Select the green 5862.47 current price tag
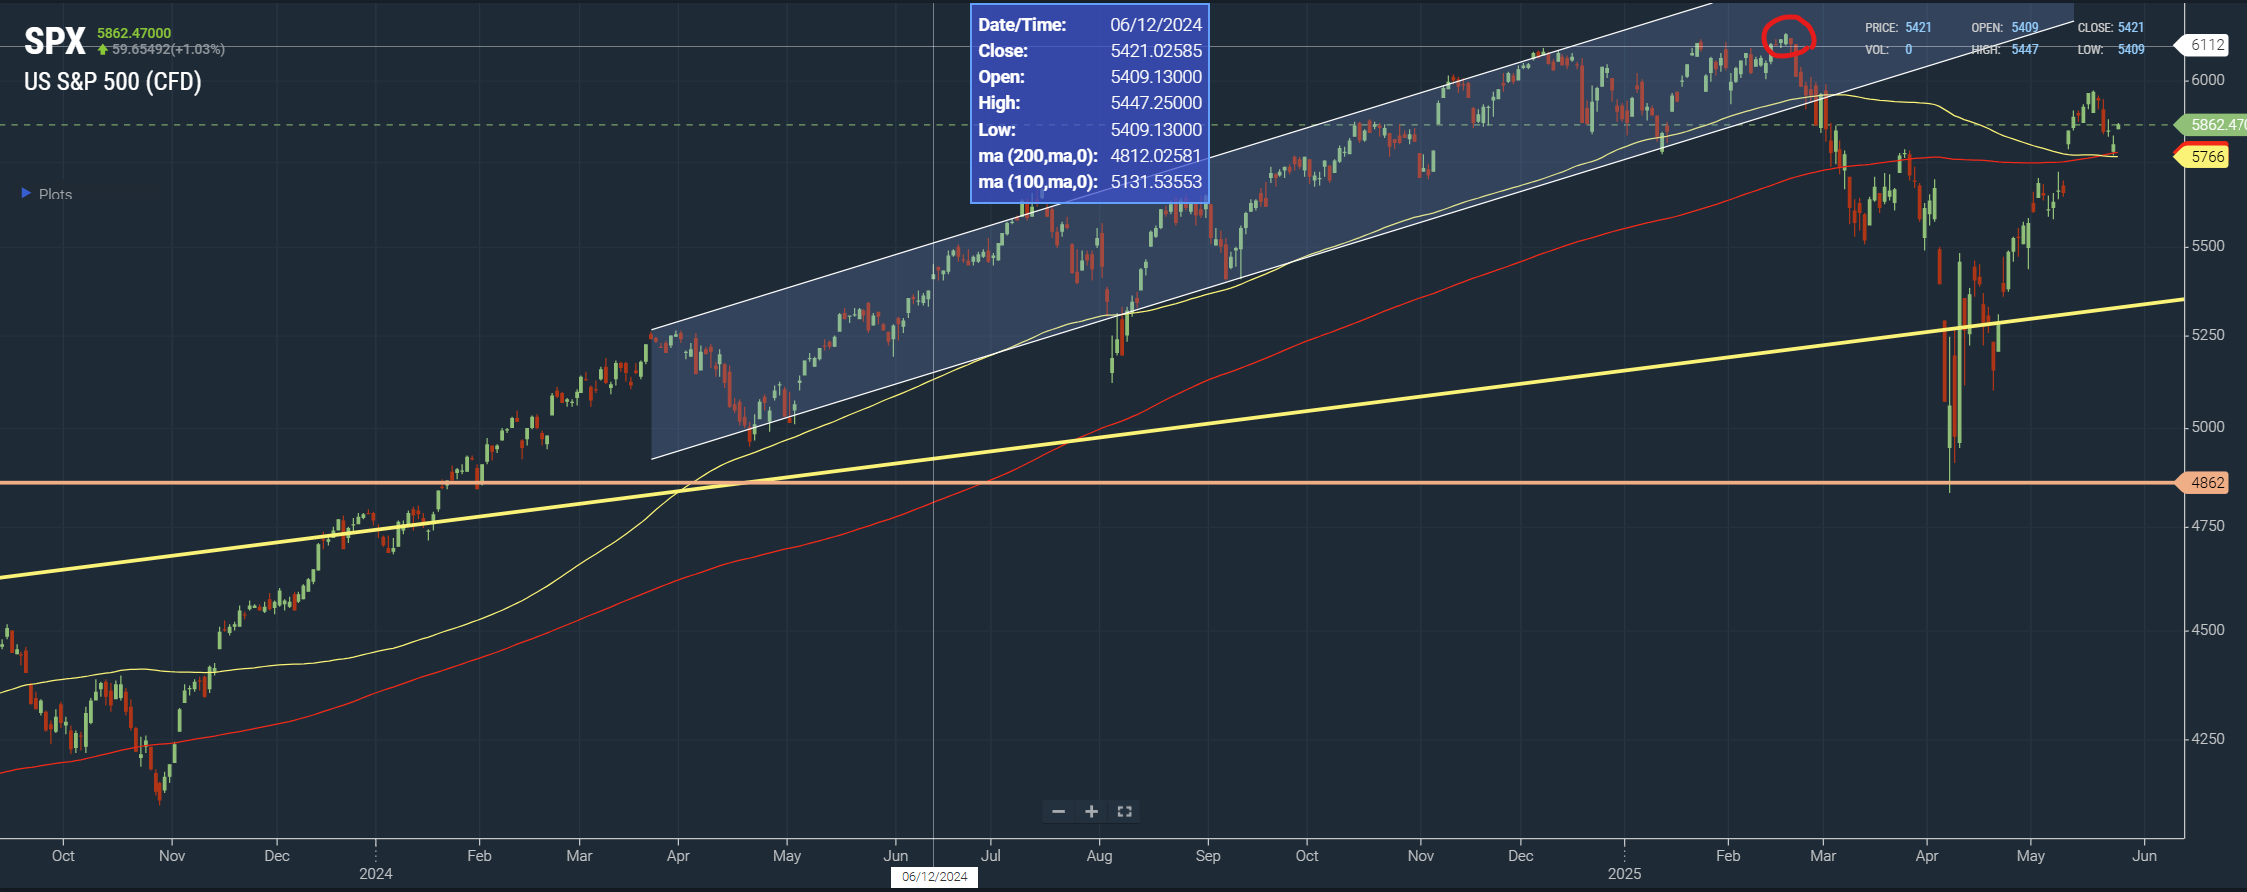Viewport: 2247px width, 892px height. click(x=2211, y=125)
